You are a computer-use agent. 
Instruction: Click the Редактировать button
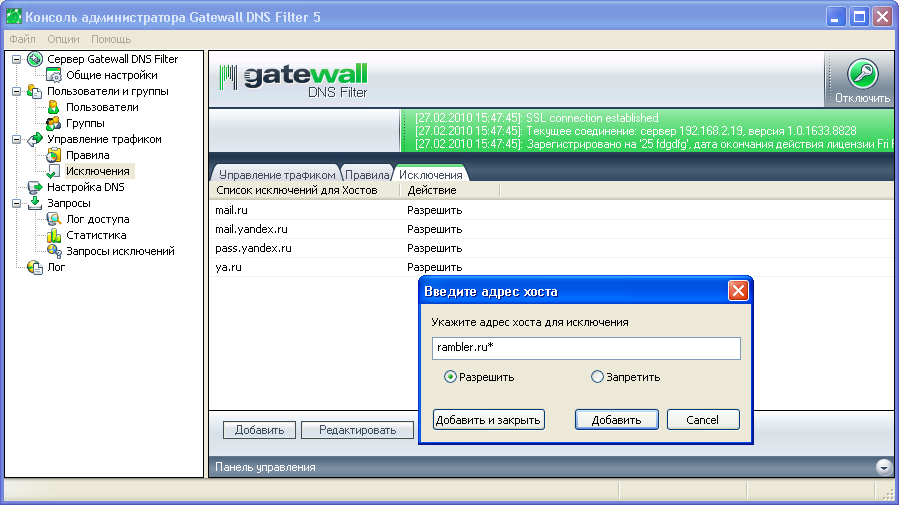[357, 430]
